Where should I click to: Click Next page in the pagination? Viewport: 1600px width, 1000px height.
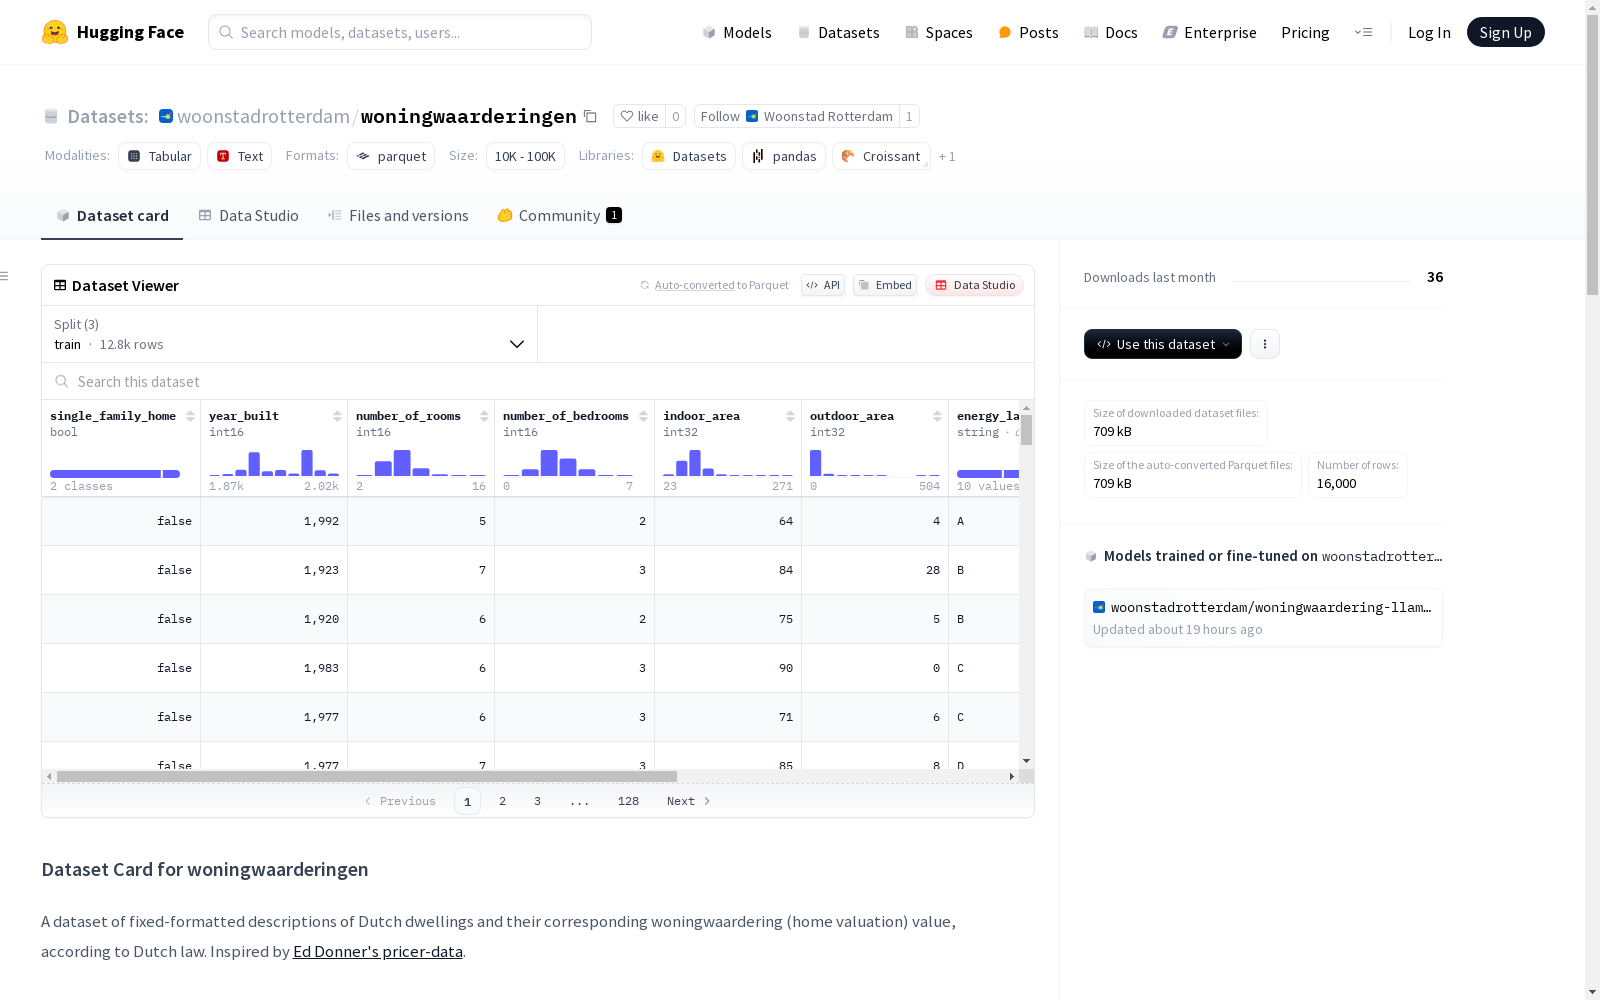tap(688, 801)
